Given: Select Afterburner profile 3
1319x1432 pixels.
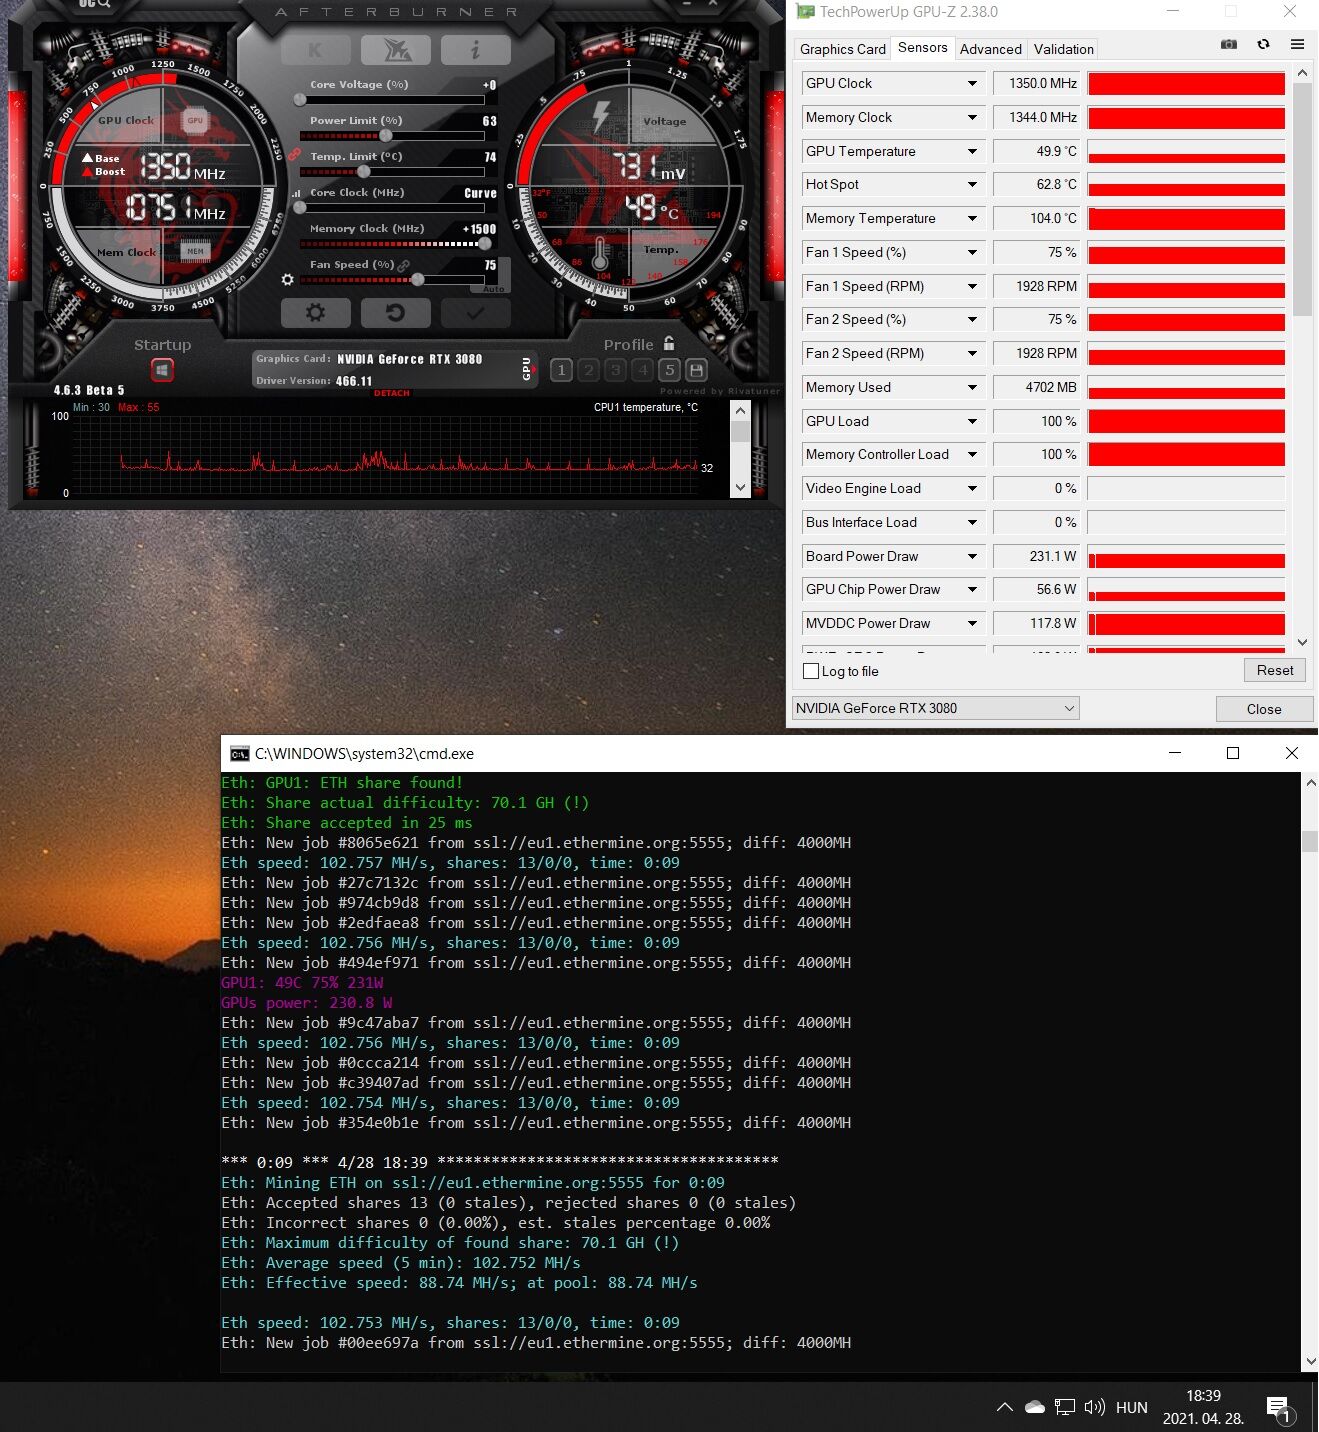Looking at the screenshot, I should (x=615, y=370).
